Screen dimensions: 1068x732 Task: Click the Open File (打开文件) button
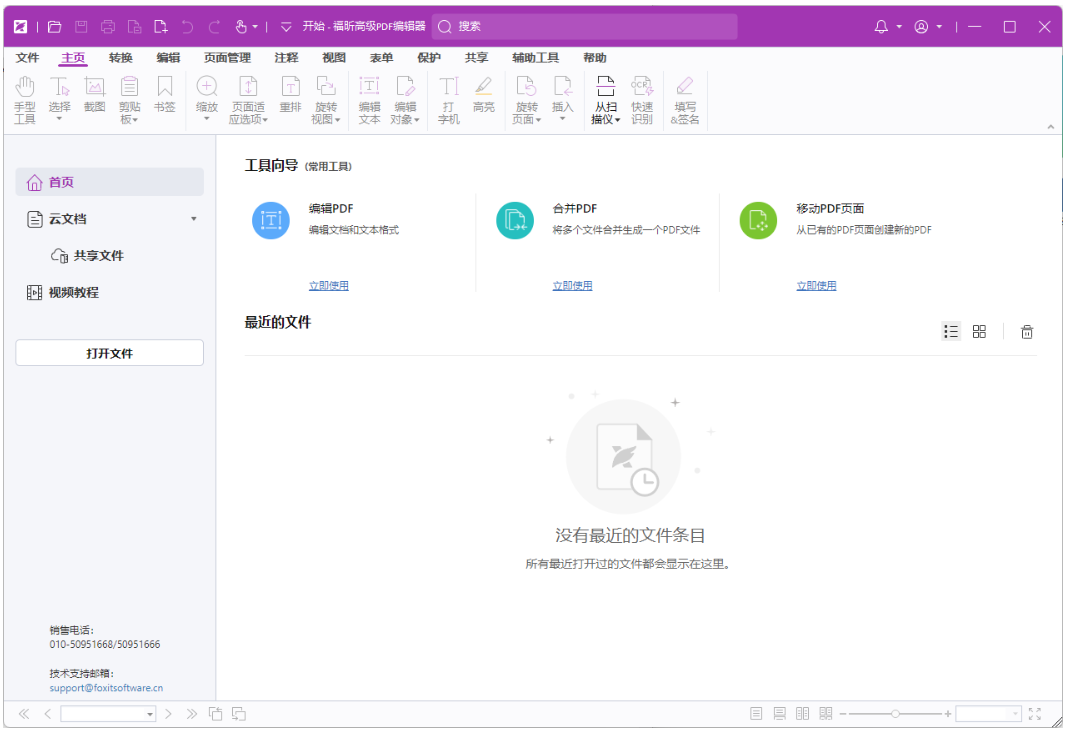click(x=110, y=353)
